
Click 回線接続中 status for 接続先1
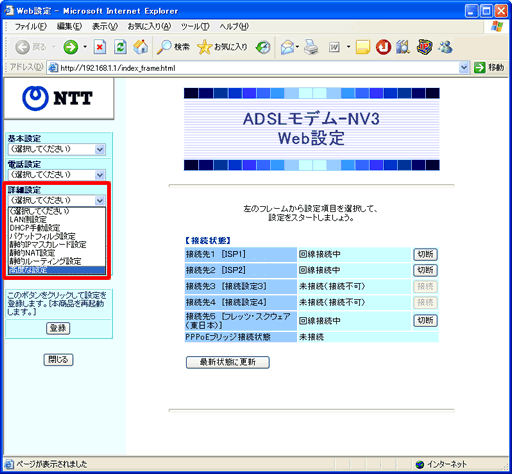coord(320,254)
